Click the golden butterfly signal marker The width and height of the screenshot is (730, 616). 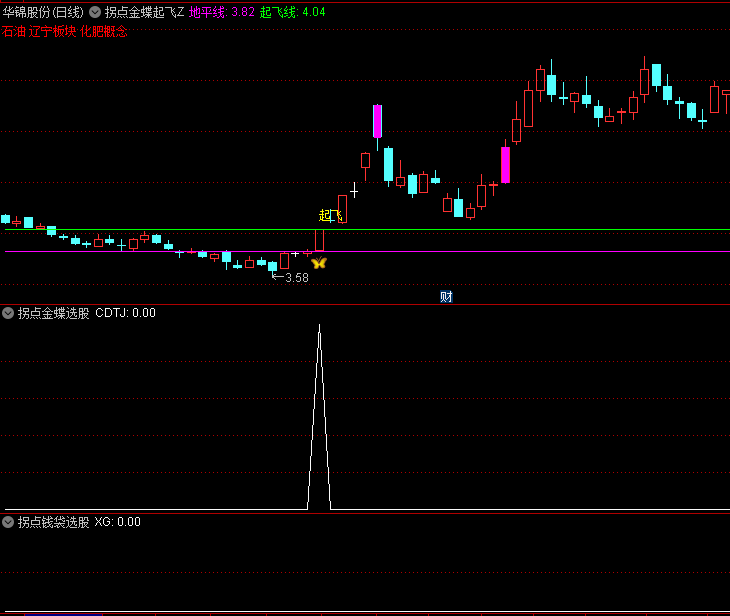[x=319, y=263]
